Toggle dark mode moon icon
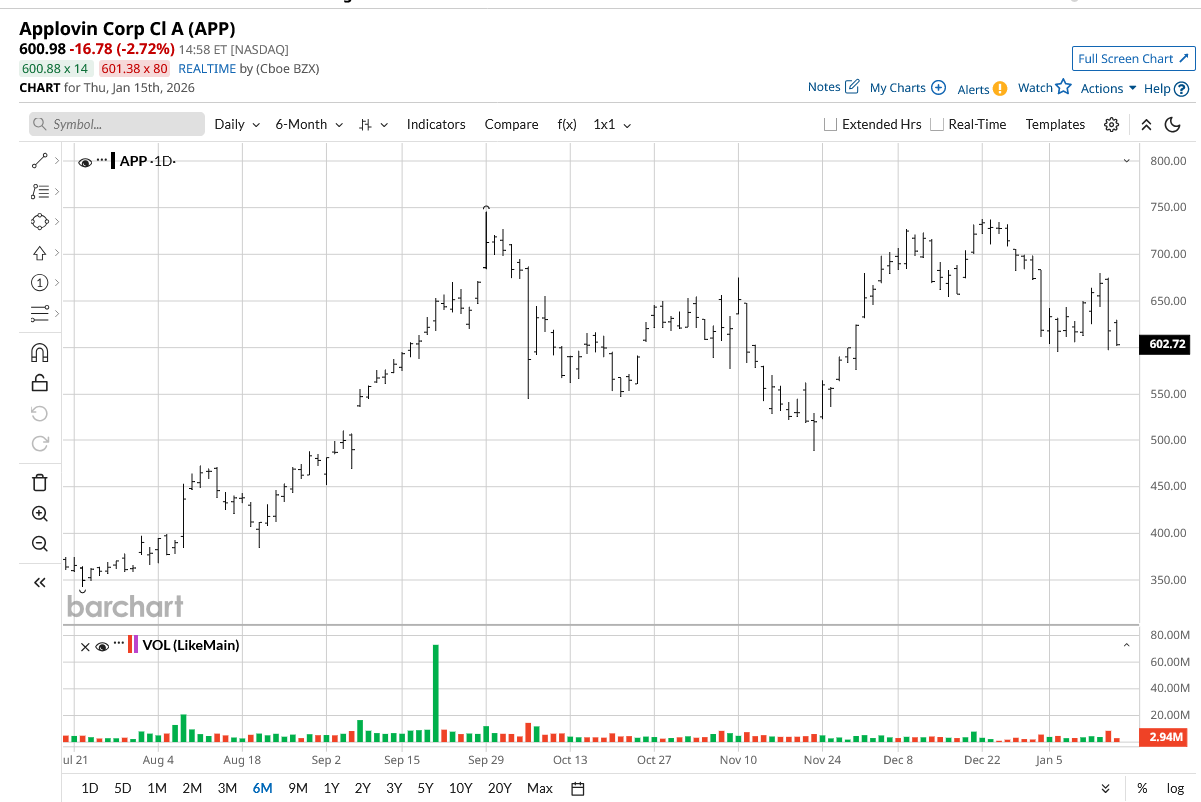 (x=1172, y=125)
